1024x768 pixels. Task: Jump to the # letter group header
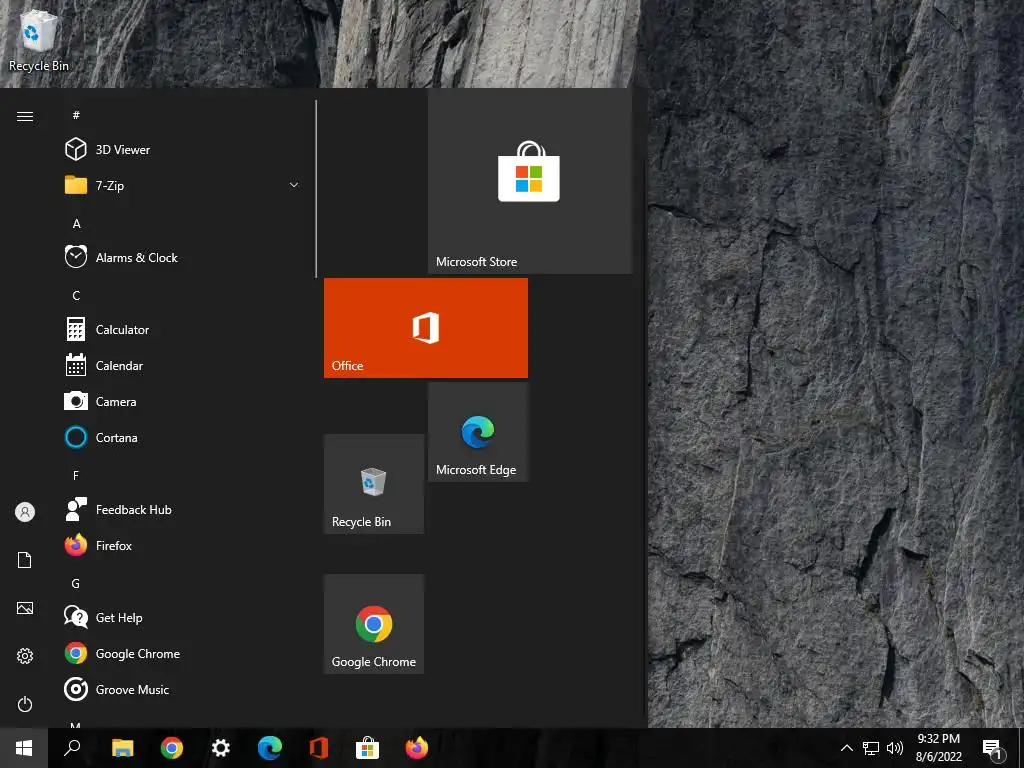click(x=76, y=115)
